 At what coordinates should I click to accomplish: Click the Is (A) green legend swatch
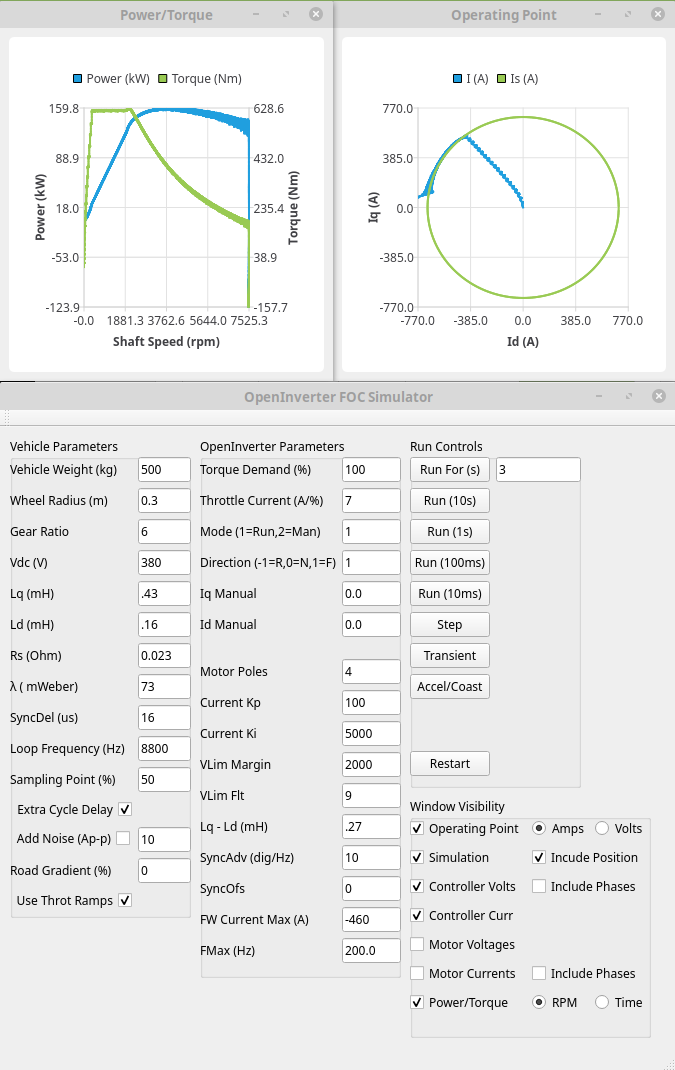click(x=502, y=79)
